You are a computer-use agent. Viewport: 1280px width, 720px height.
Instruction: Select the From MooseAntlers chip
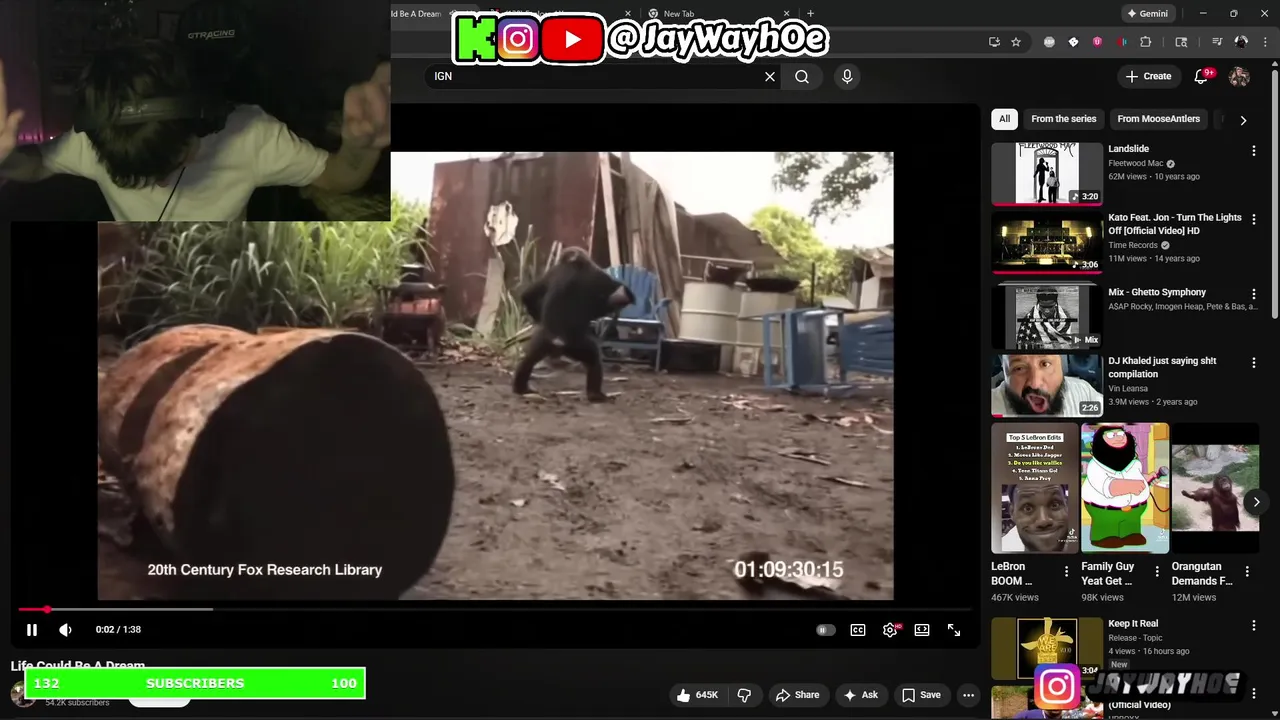(1158, 119)
